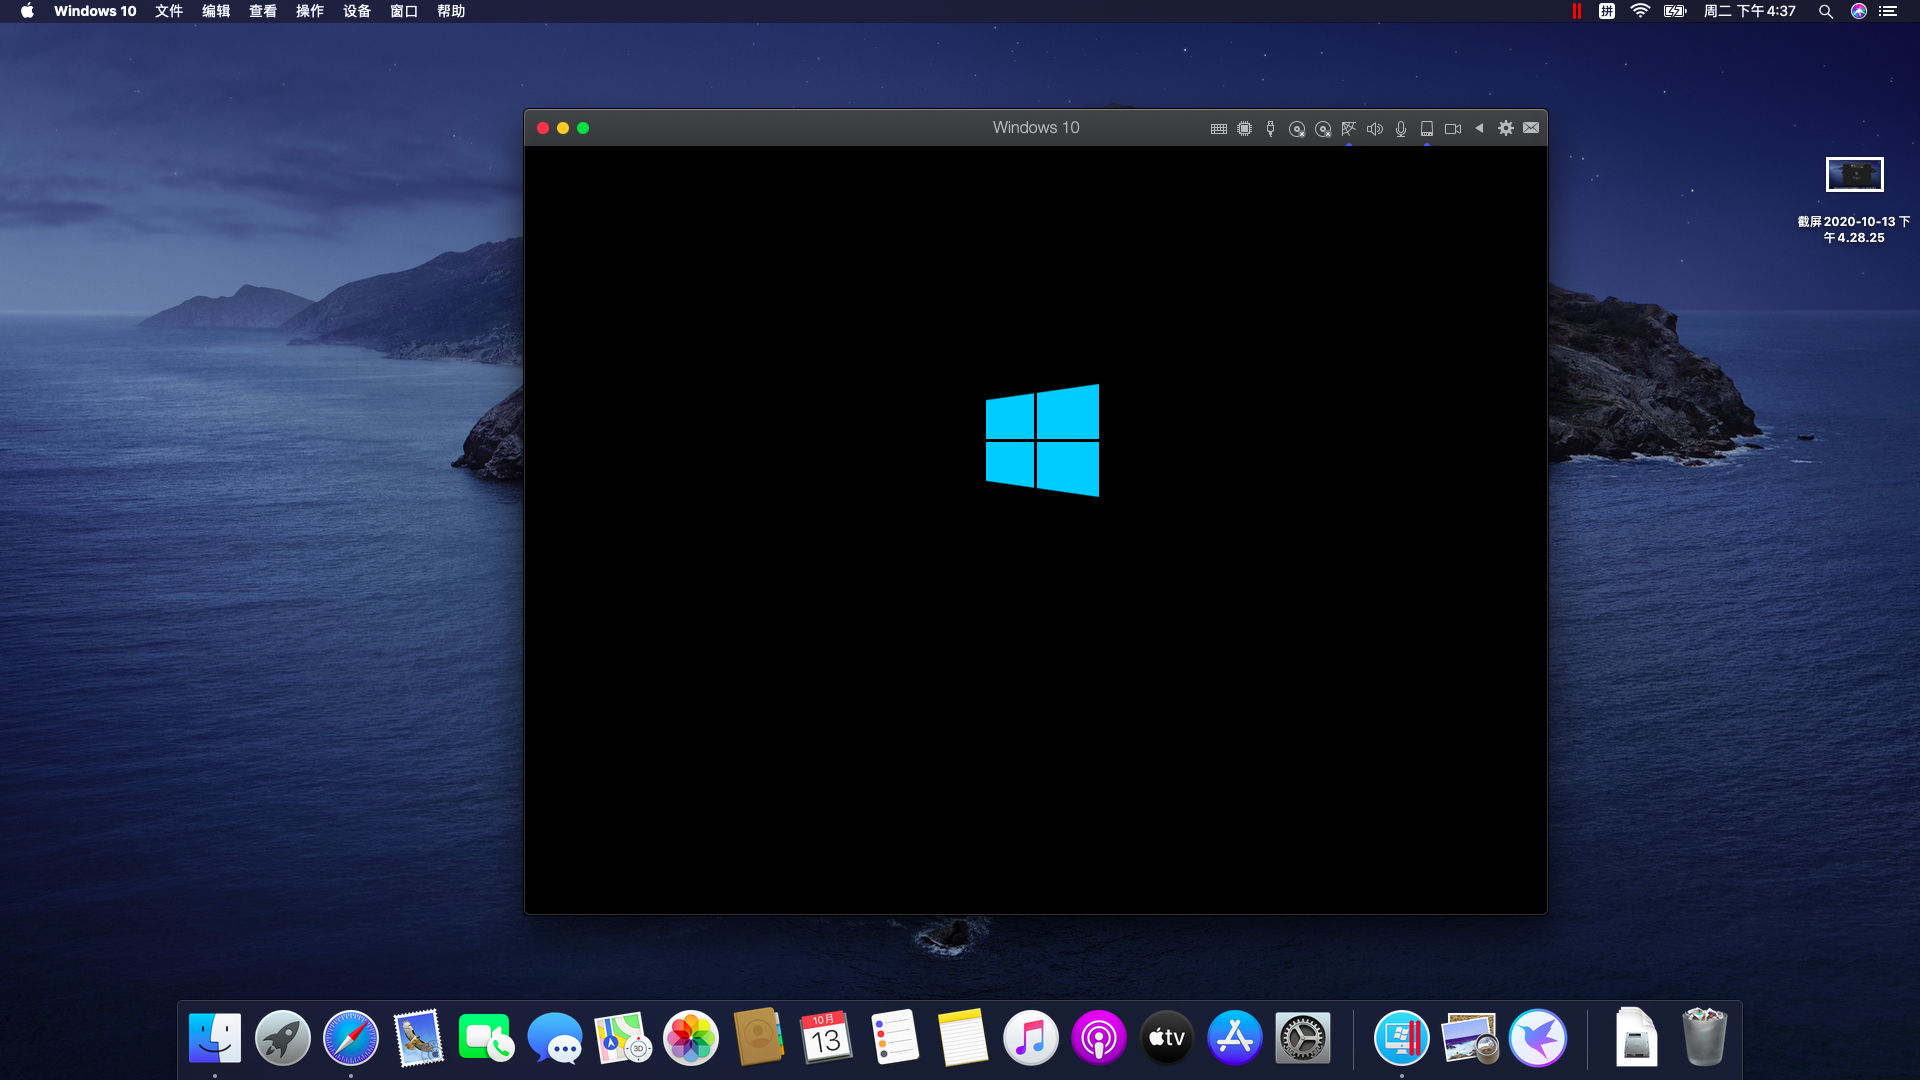This screenshot has height=1080, width=1920.
Task: Open Photos from the Dock
Action: pos(691,1038)
